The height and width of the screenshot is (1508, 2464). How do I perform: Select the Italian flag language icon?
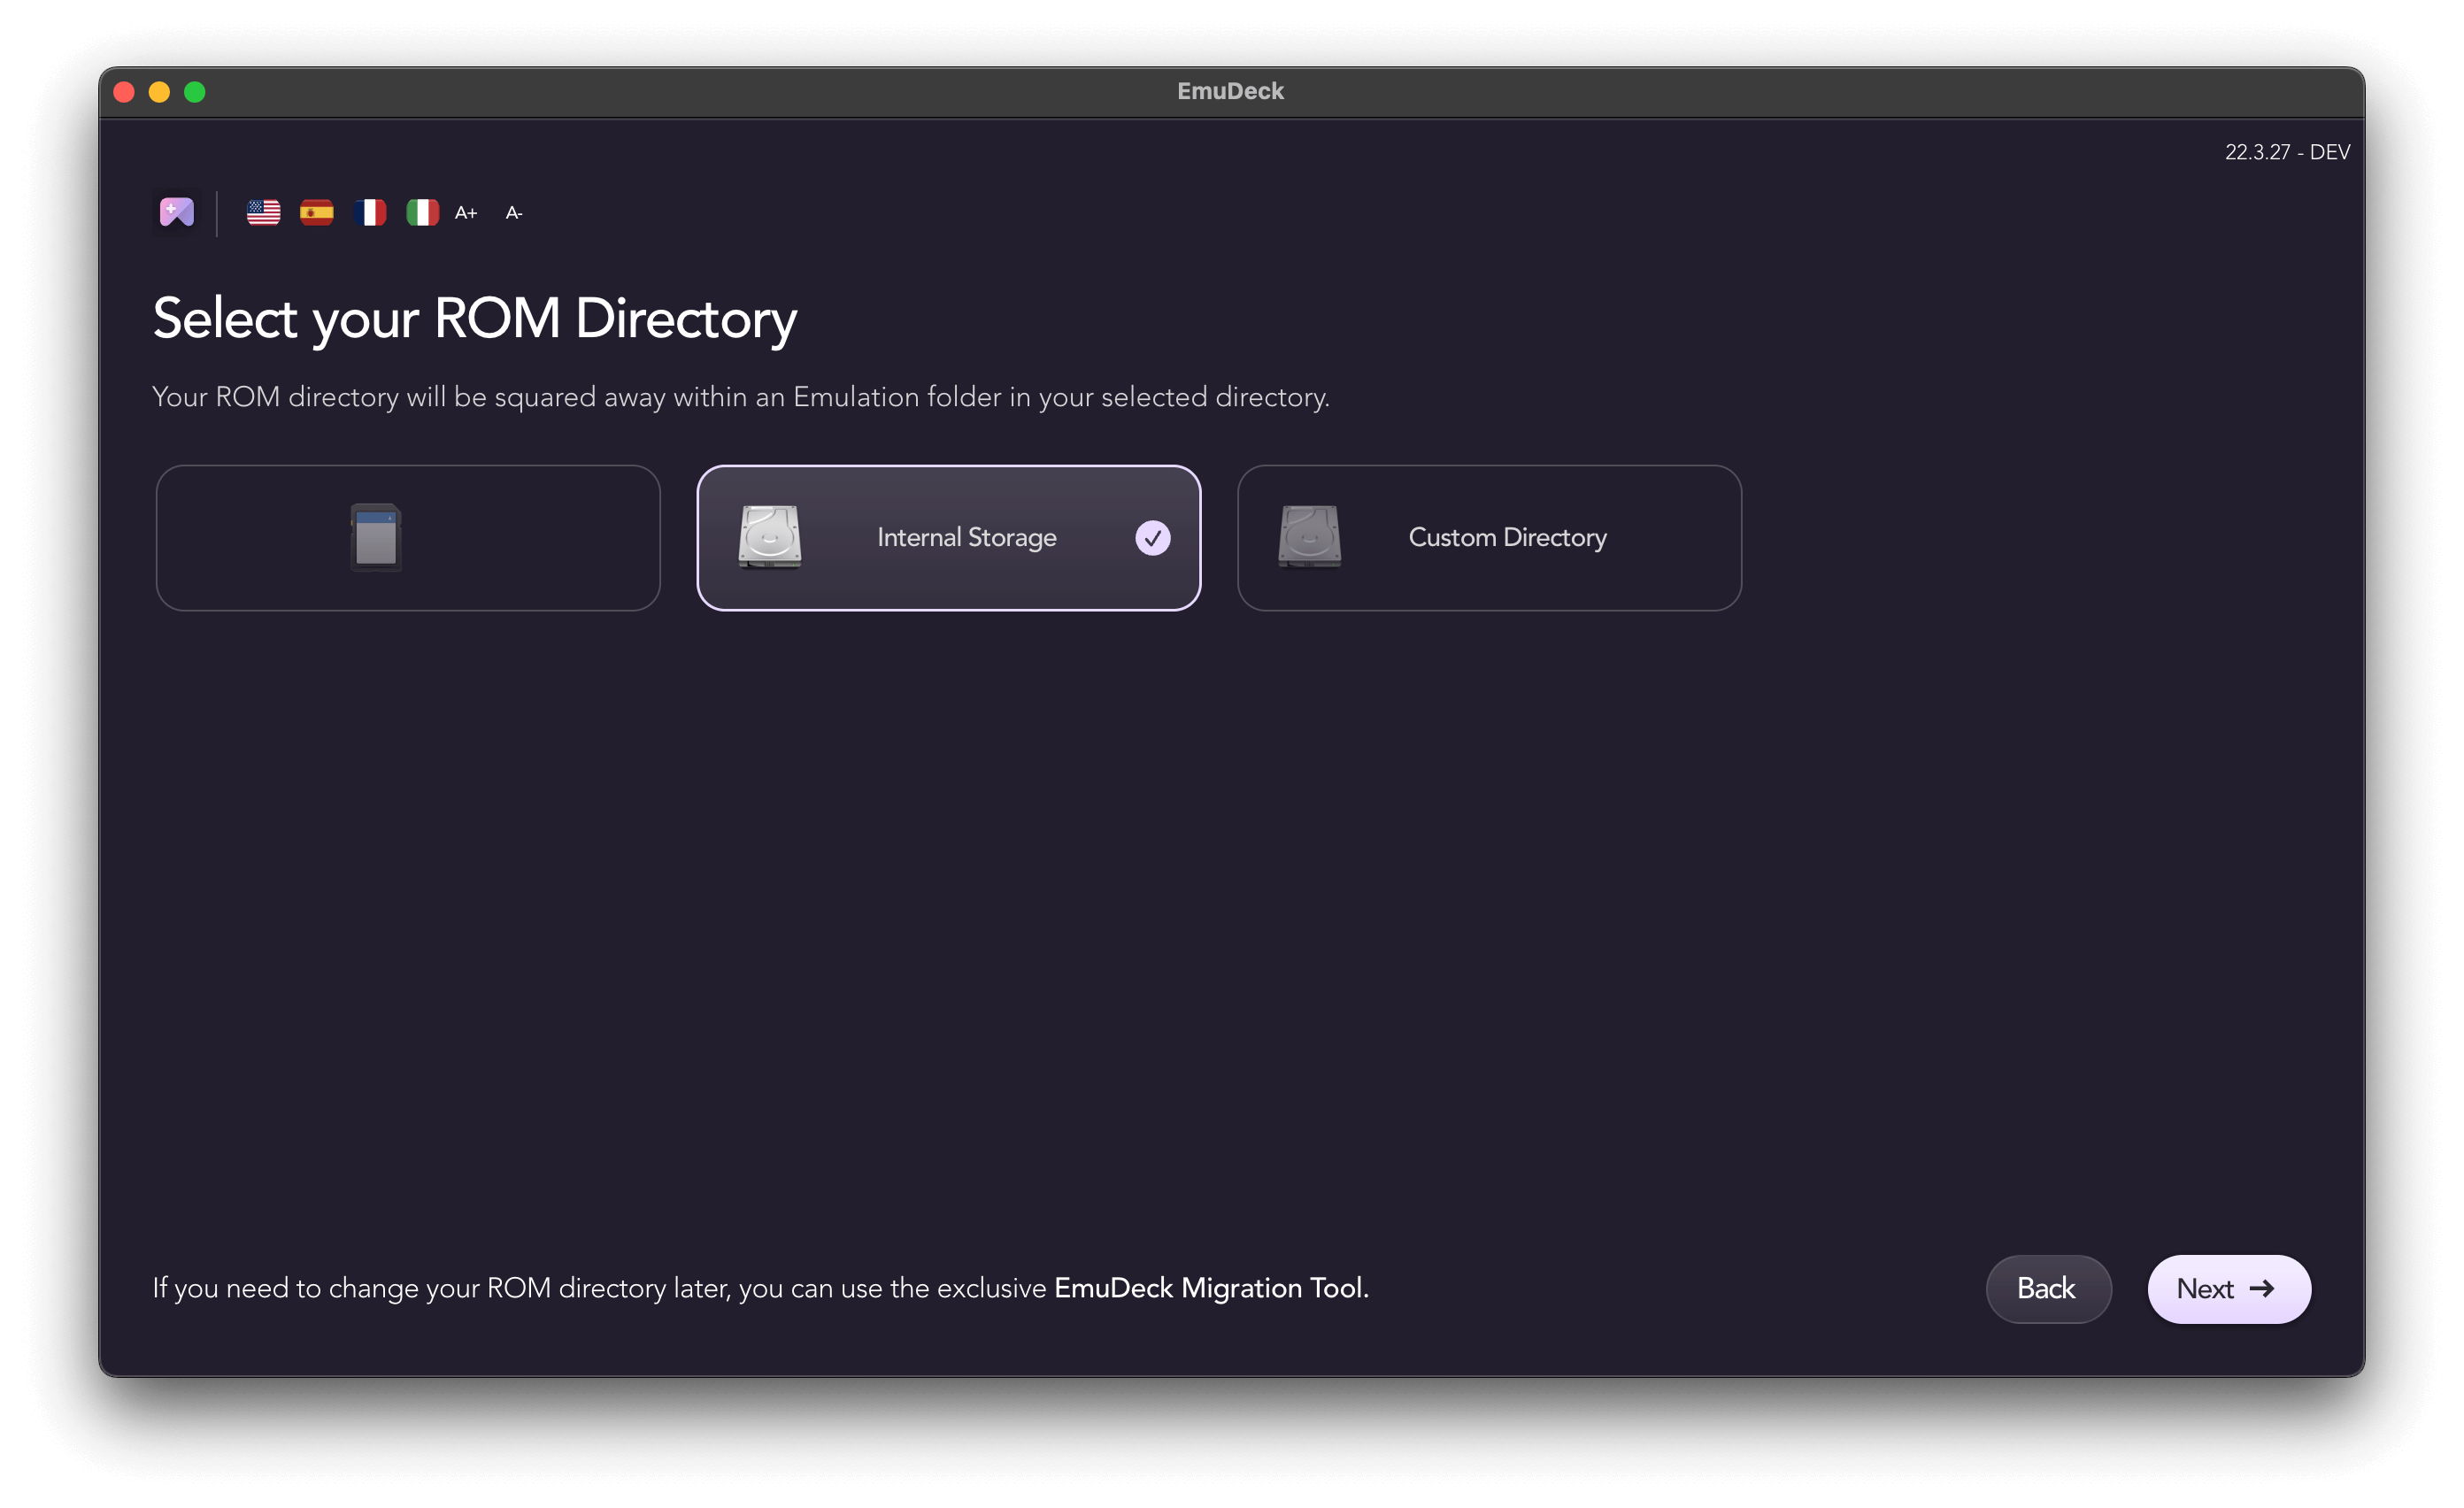(x=424, y=213)
